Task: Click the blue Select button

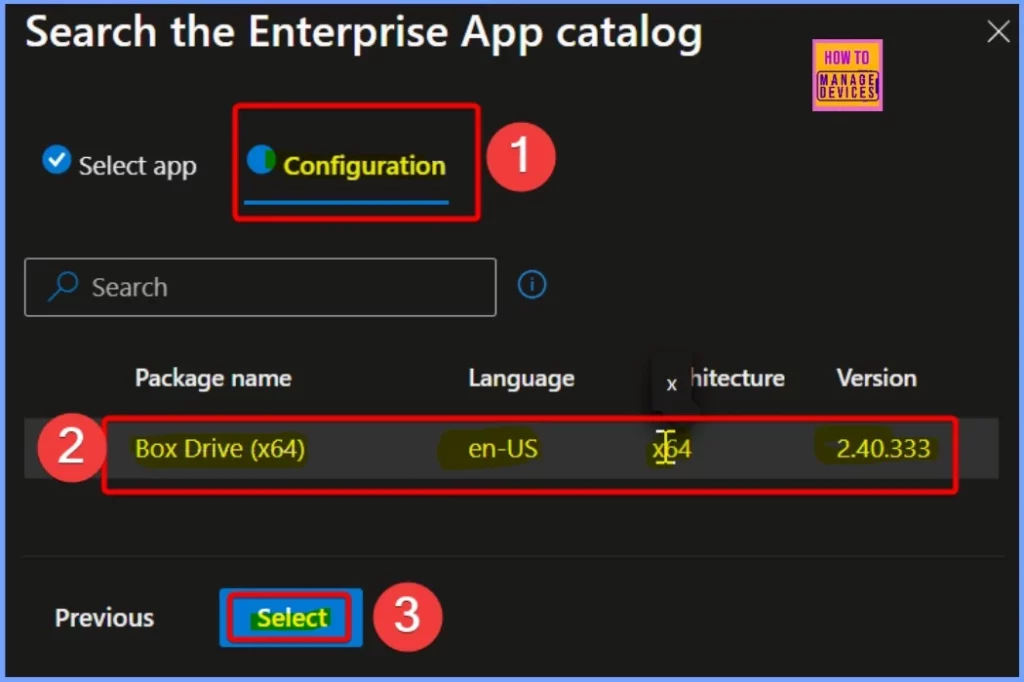Action: [291, 618]
